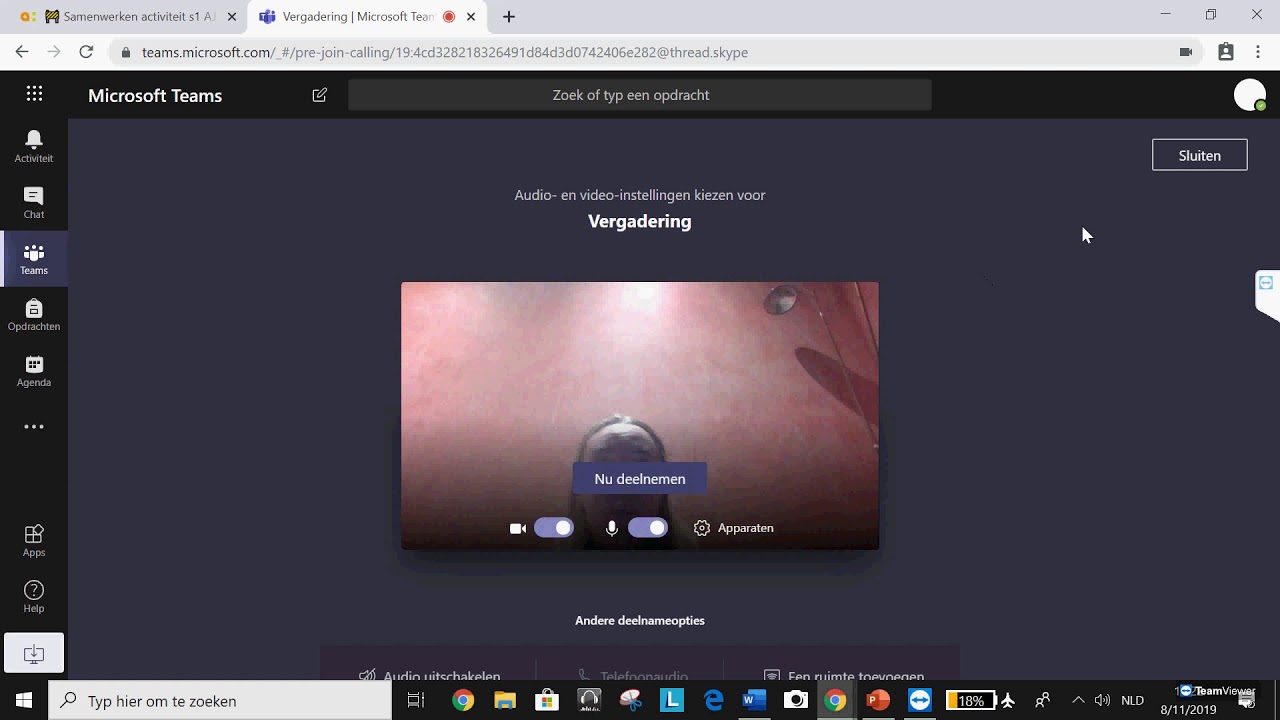The height and width of the screenshot is (720, 1280).
Task: Click the battery 18% indicator
Action: [x=970, y=701]
